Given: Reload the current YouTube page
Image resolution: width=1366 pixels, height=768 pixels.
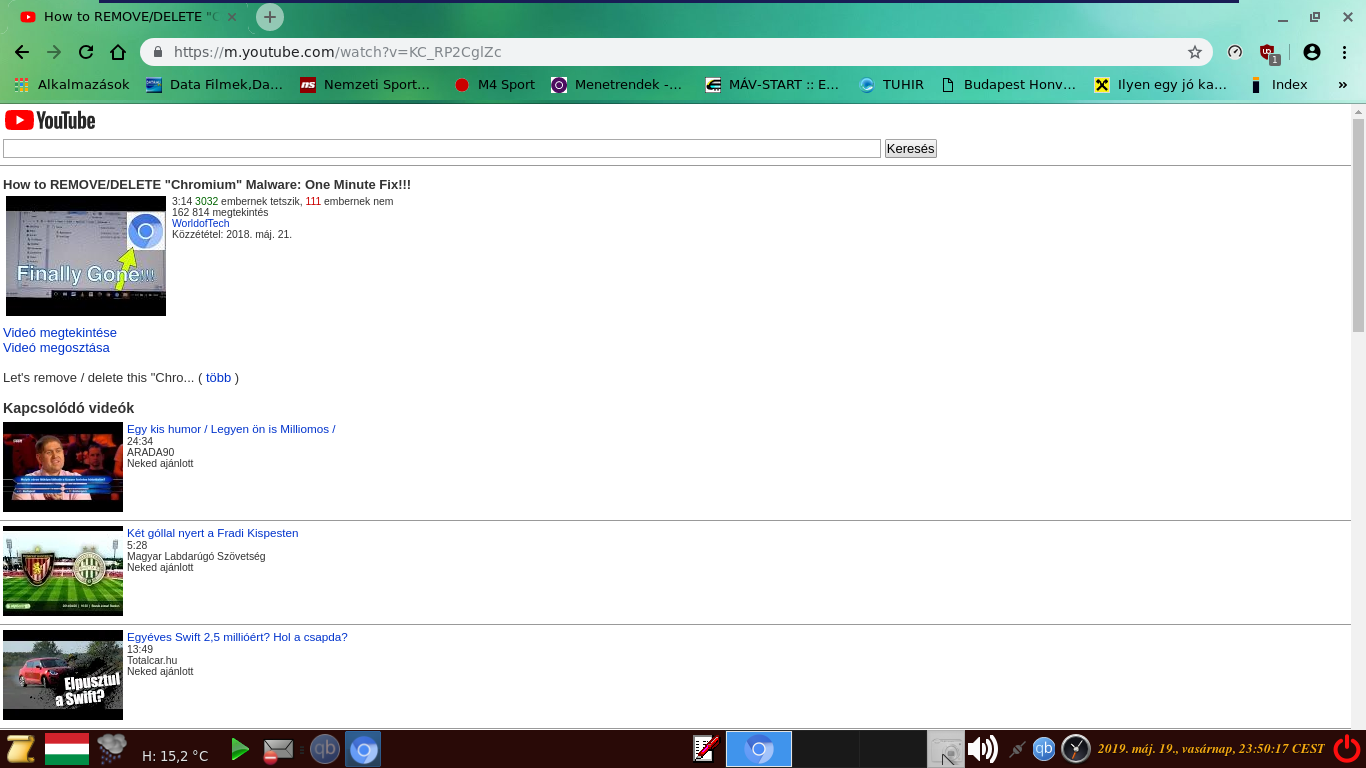Looking at the screenshot, I should (x=86, y=52).
